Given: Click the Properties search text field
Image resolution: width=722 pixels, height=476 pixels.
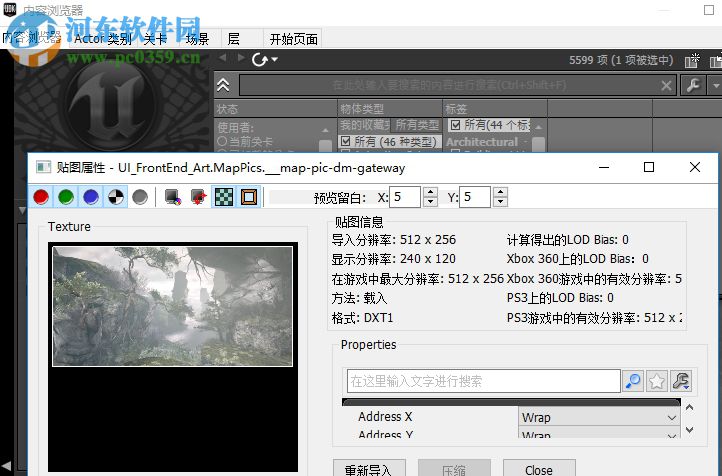Looking at the screenshot, I should pyautogui.click(x=483, y=381).
